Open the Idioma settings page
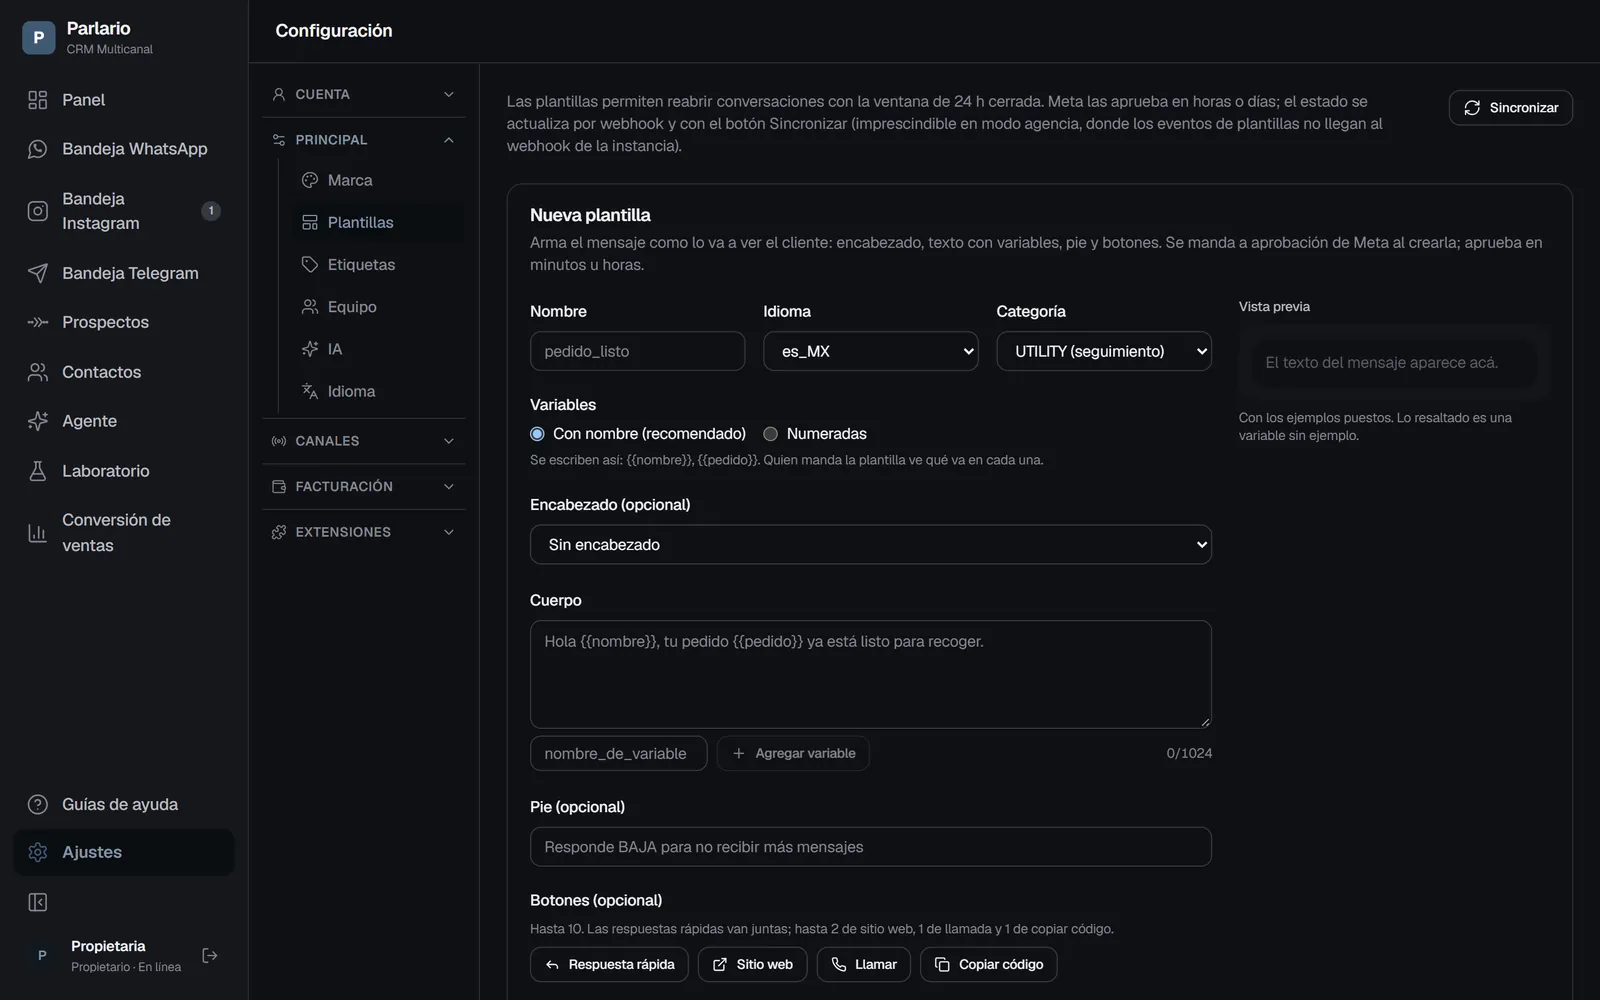The width and height of the screenshot is (1600, 1000). [x=377, y=391]
